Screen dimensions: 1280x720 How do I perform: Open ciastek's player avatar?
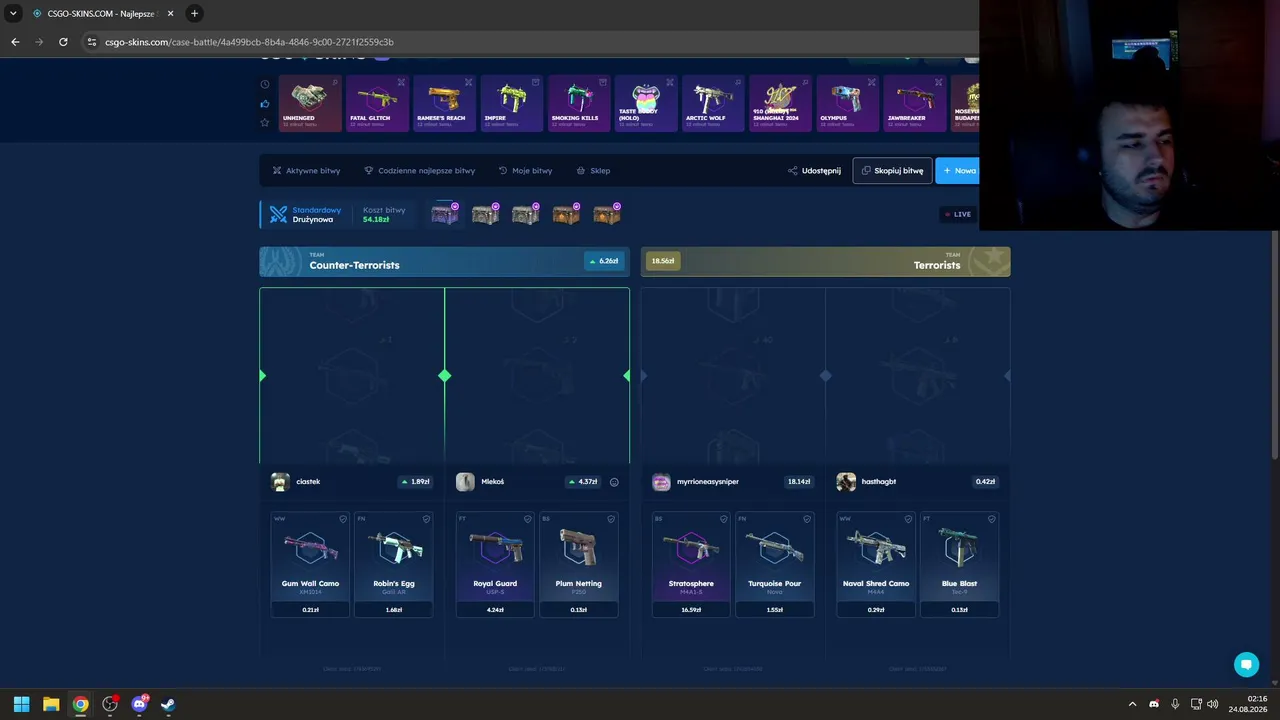coord(280,482)
